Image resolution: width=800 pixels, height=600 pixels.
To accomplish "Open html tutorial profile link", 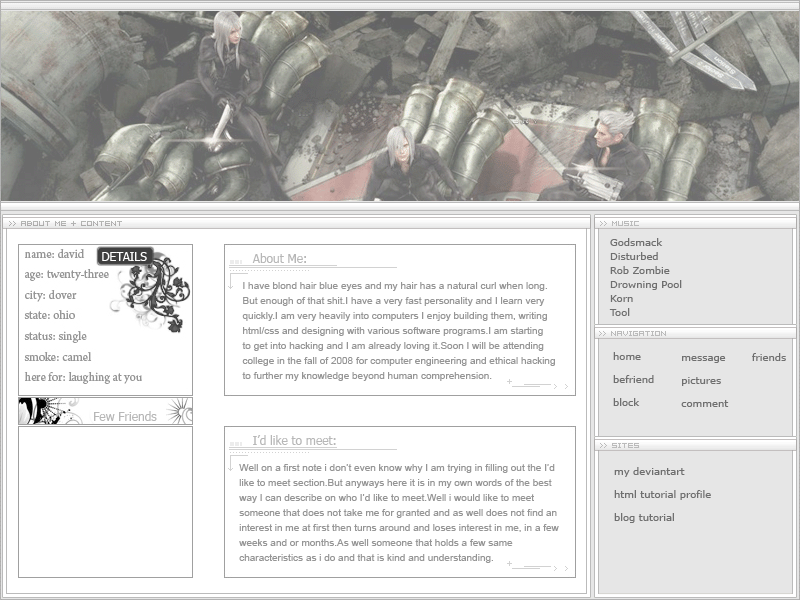I will click(x=662, y=494).
